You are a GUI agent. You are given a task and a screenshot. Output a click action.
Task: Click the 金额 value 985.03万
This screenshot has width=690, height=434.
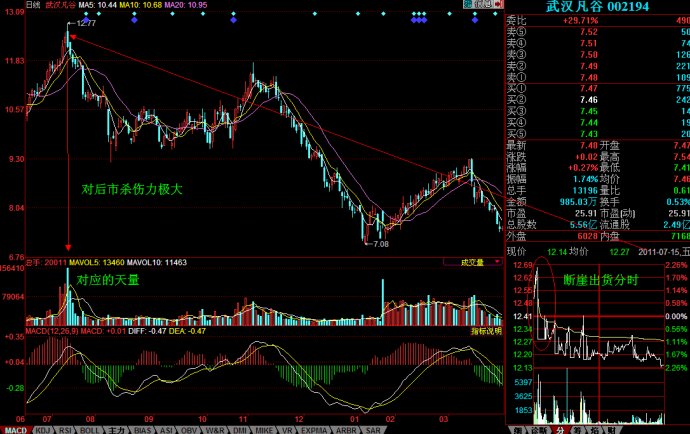click(x=579, y=202)
